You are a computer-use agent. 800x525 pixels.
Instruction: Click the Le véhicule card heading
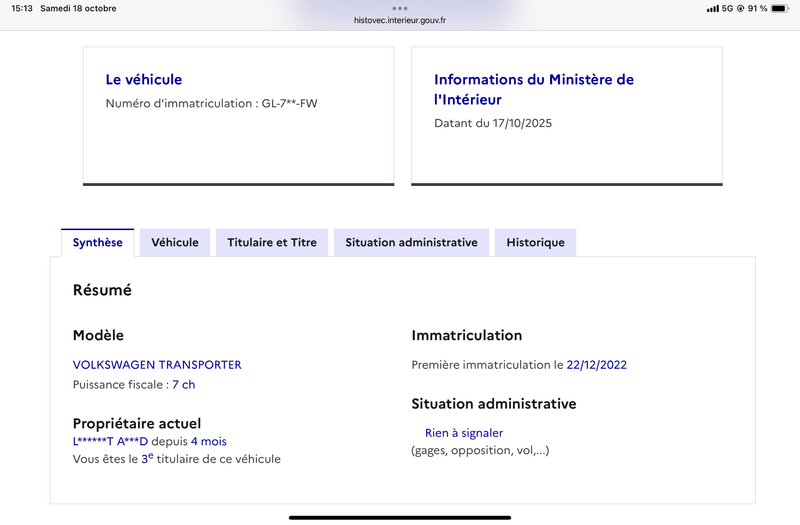pyautogui.click(x=144, y=80)
